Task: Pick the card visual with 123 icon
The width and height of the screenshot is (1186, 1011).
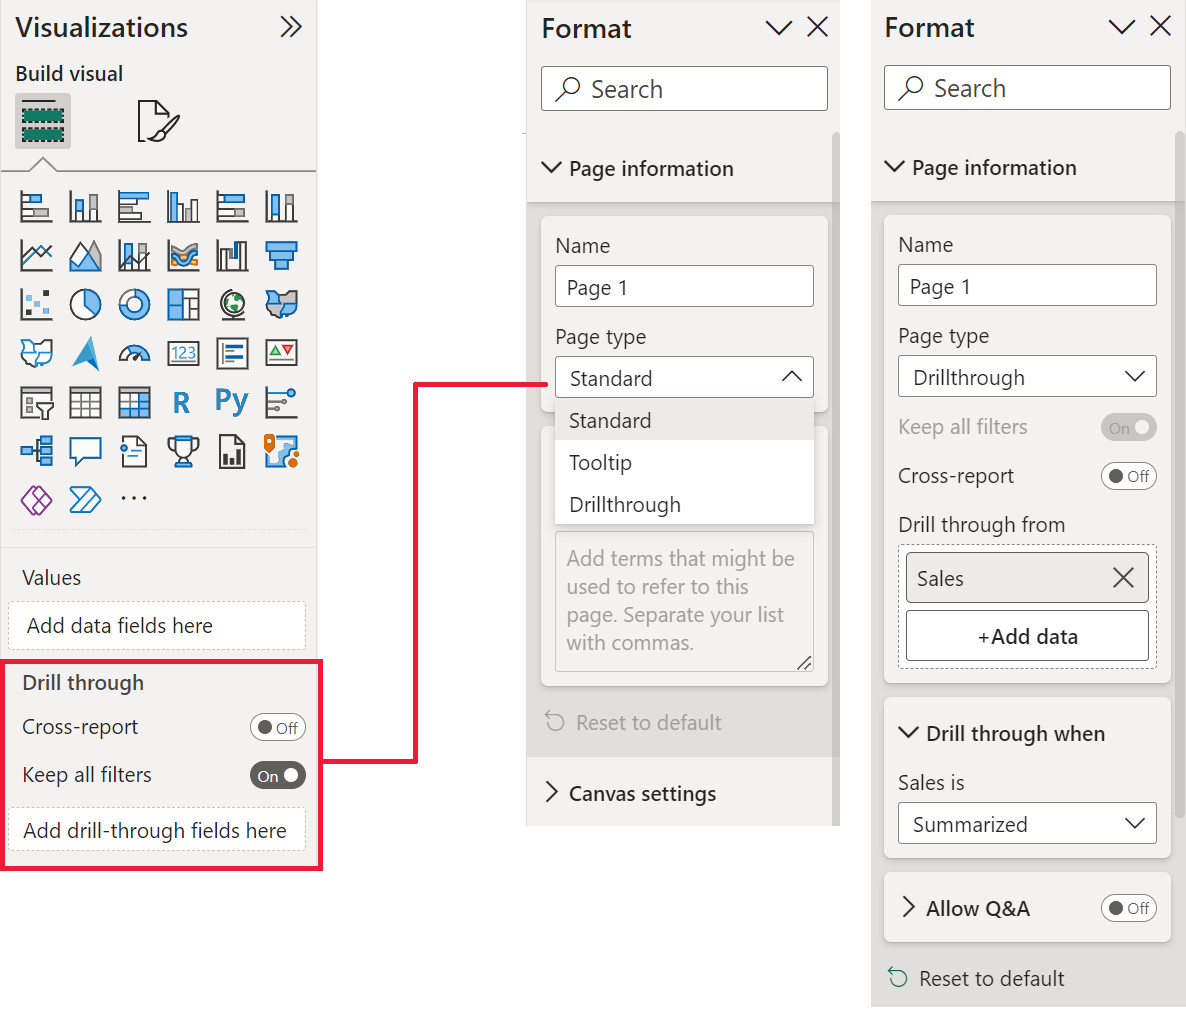Action: click(x=183, y=353)
